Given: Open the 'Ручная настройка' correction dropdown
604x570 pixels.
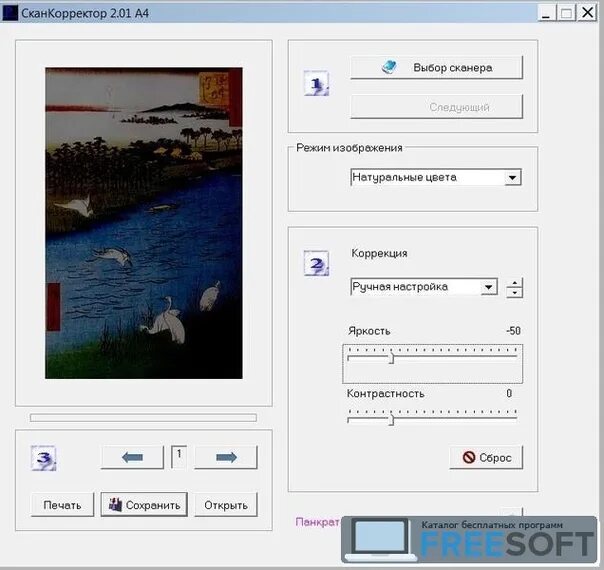Looking at the screenshot, I should coord(424,287).
